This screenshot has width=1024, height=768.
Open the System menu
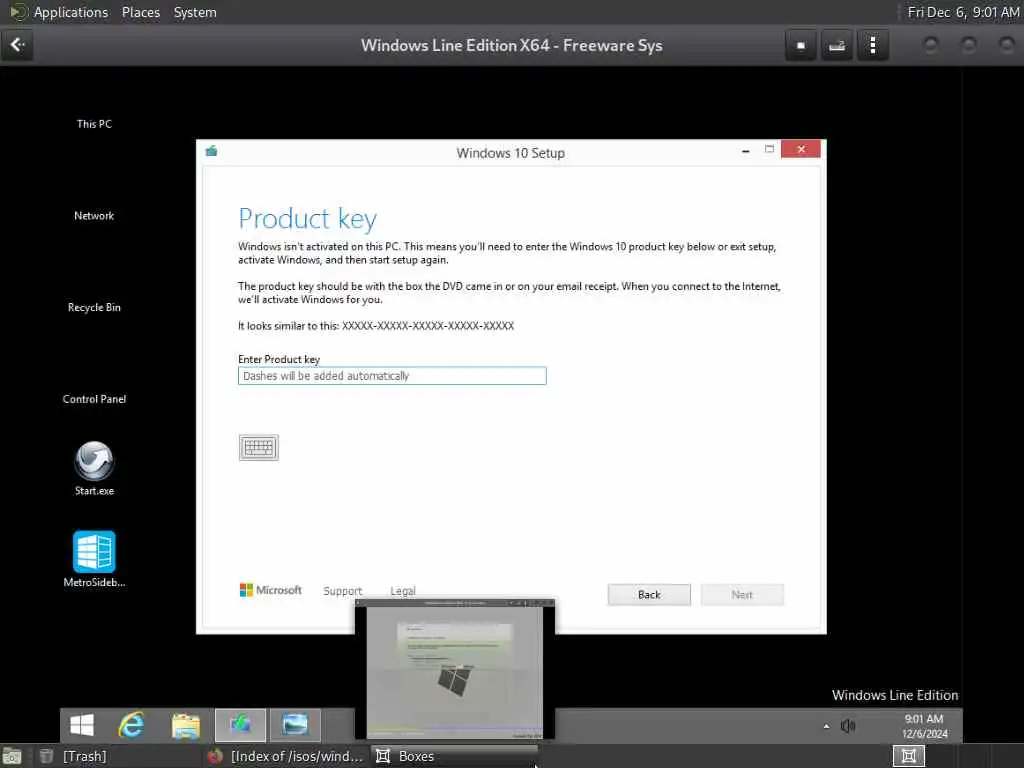[195, 12]
